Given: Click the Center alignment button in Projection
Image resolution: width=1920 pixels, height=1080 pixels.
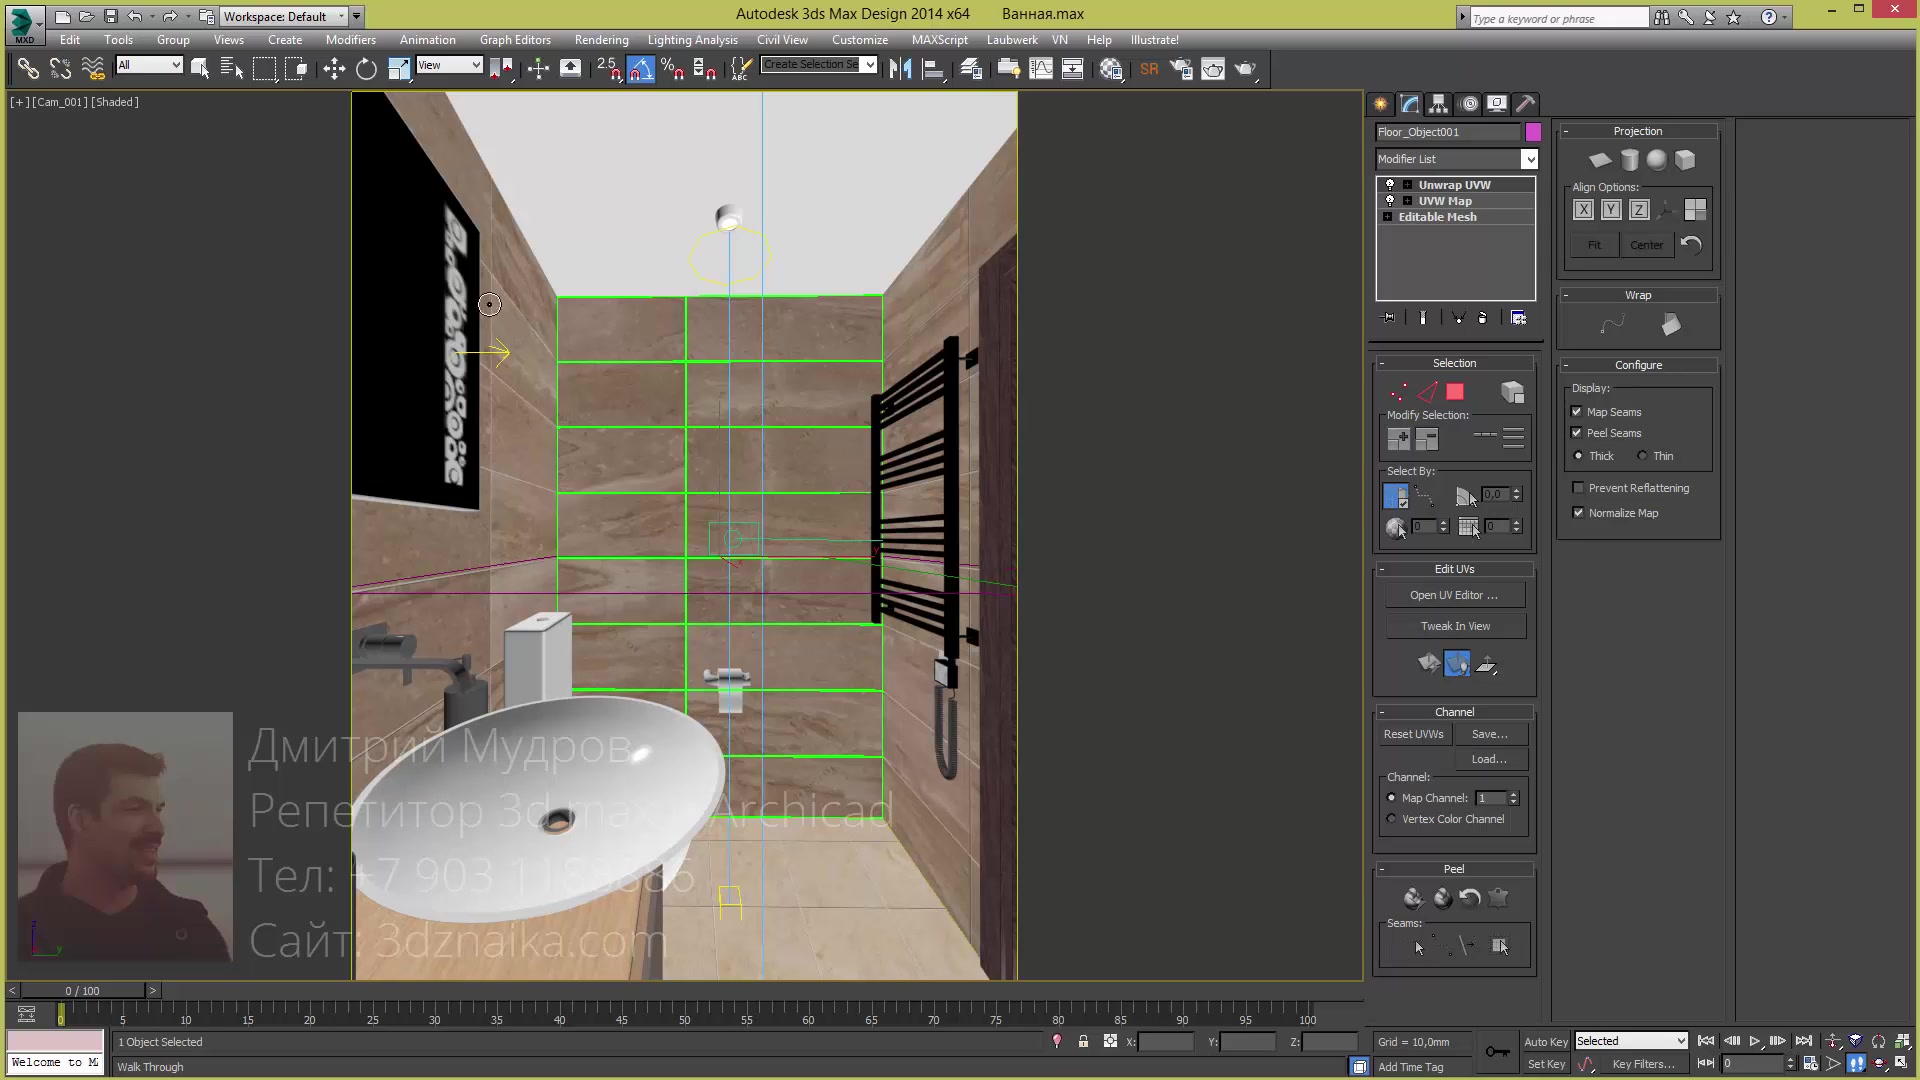Looking at the screenshot, I should click(x=1646, y=243).
